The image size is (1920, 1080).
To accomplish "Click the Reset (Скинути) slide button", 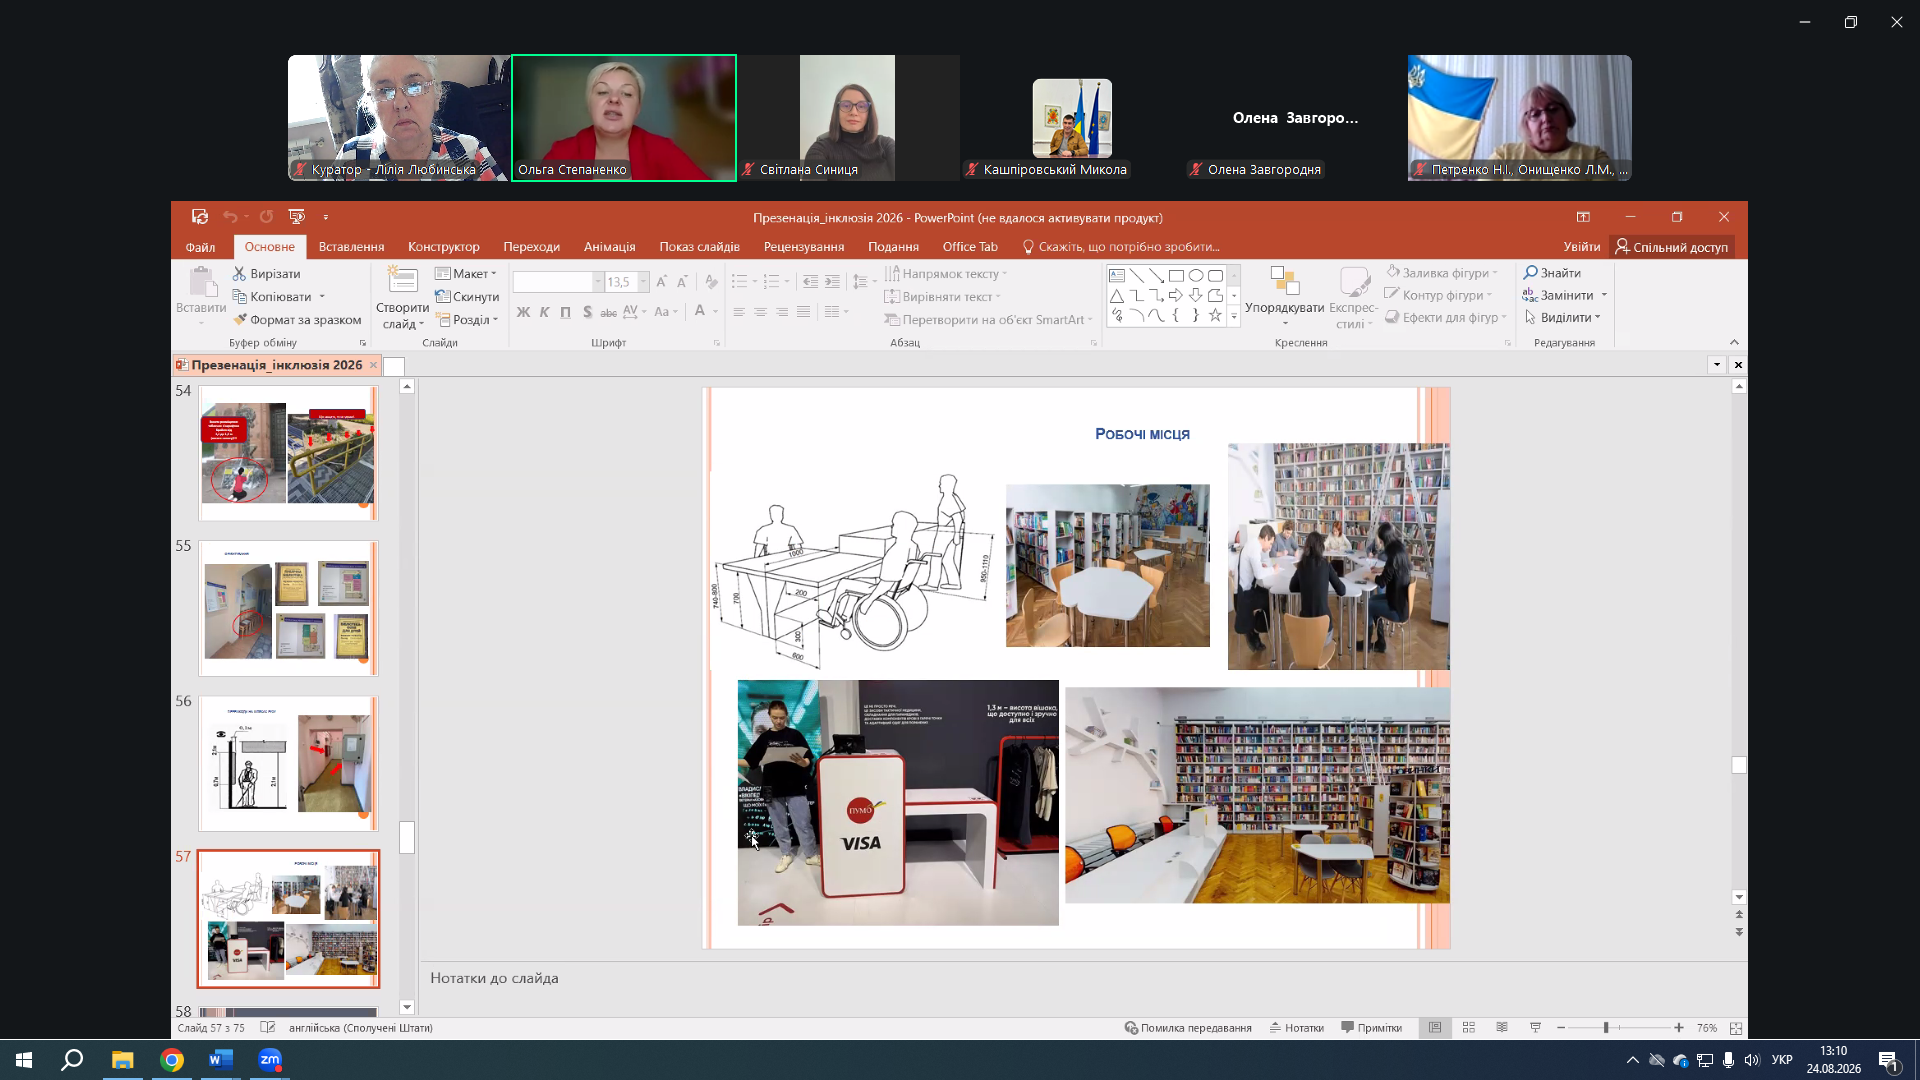I will click(467, 297).
